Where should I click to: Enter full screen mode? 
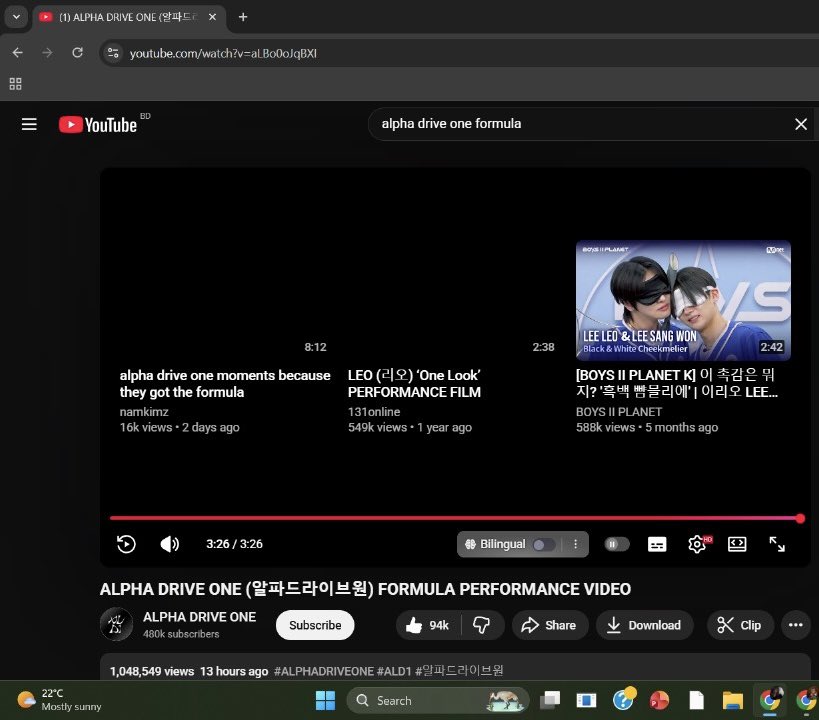pyautogui.click(x=777, y=544)
